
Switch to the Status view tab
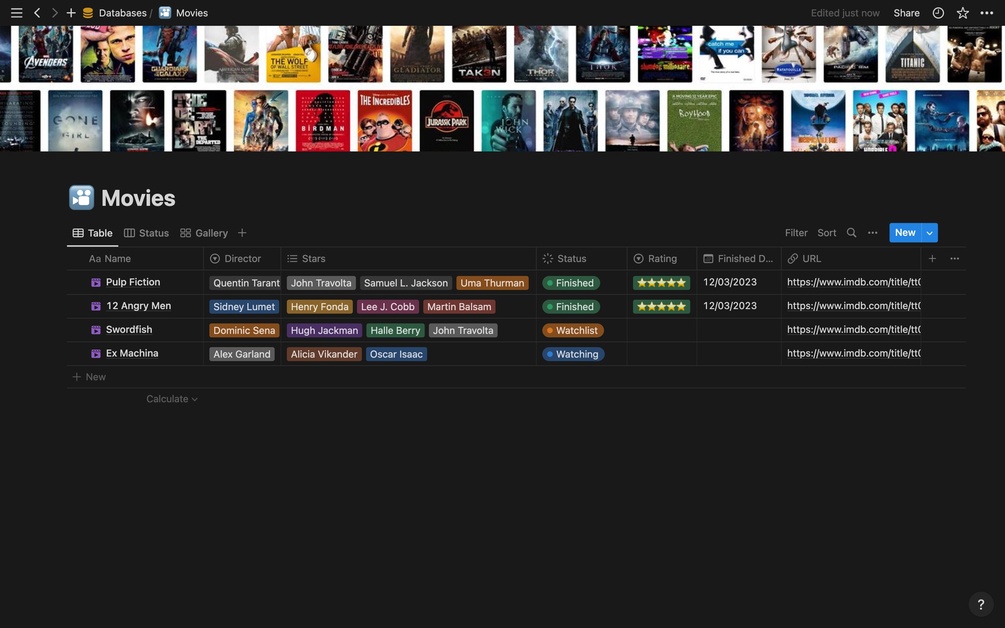coord(146,233)
